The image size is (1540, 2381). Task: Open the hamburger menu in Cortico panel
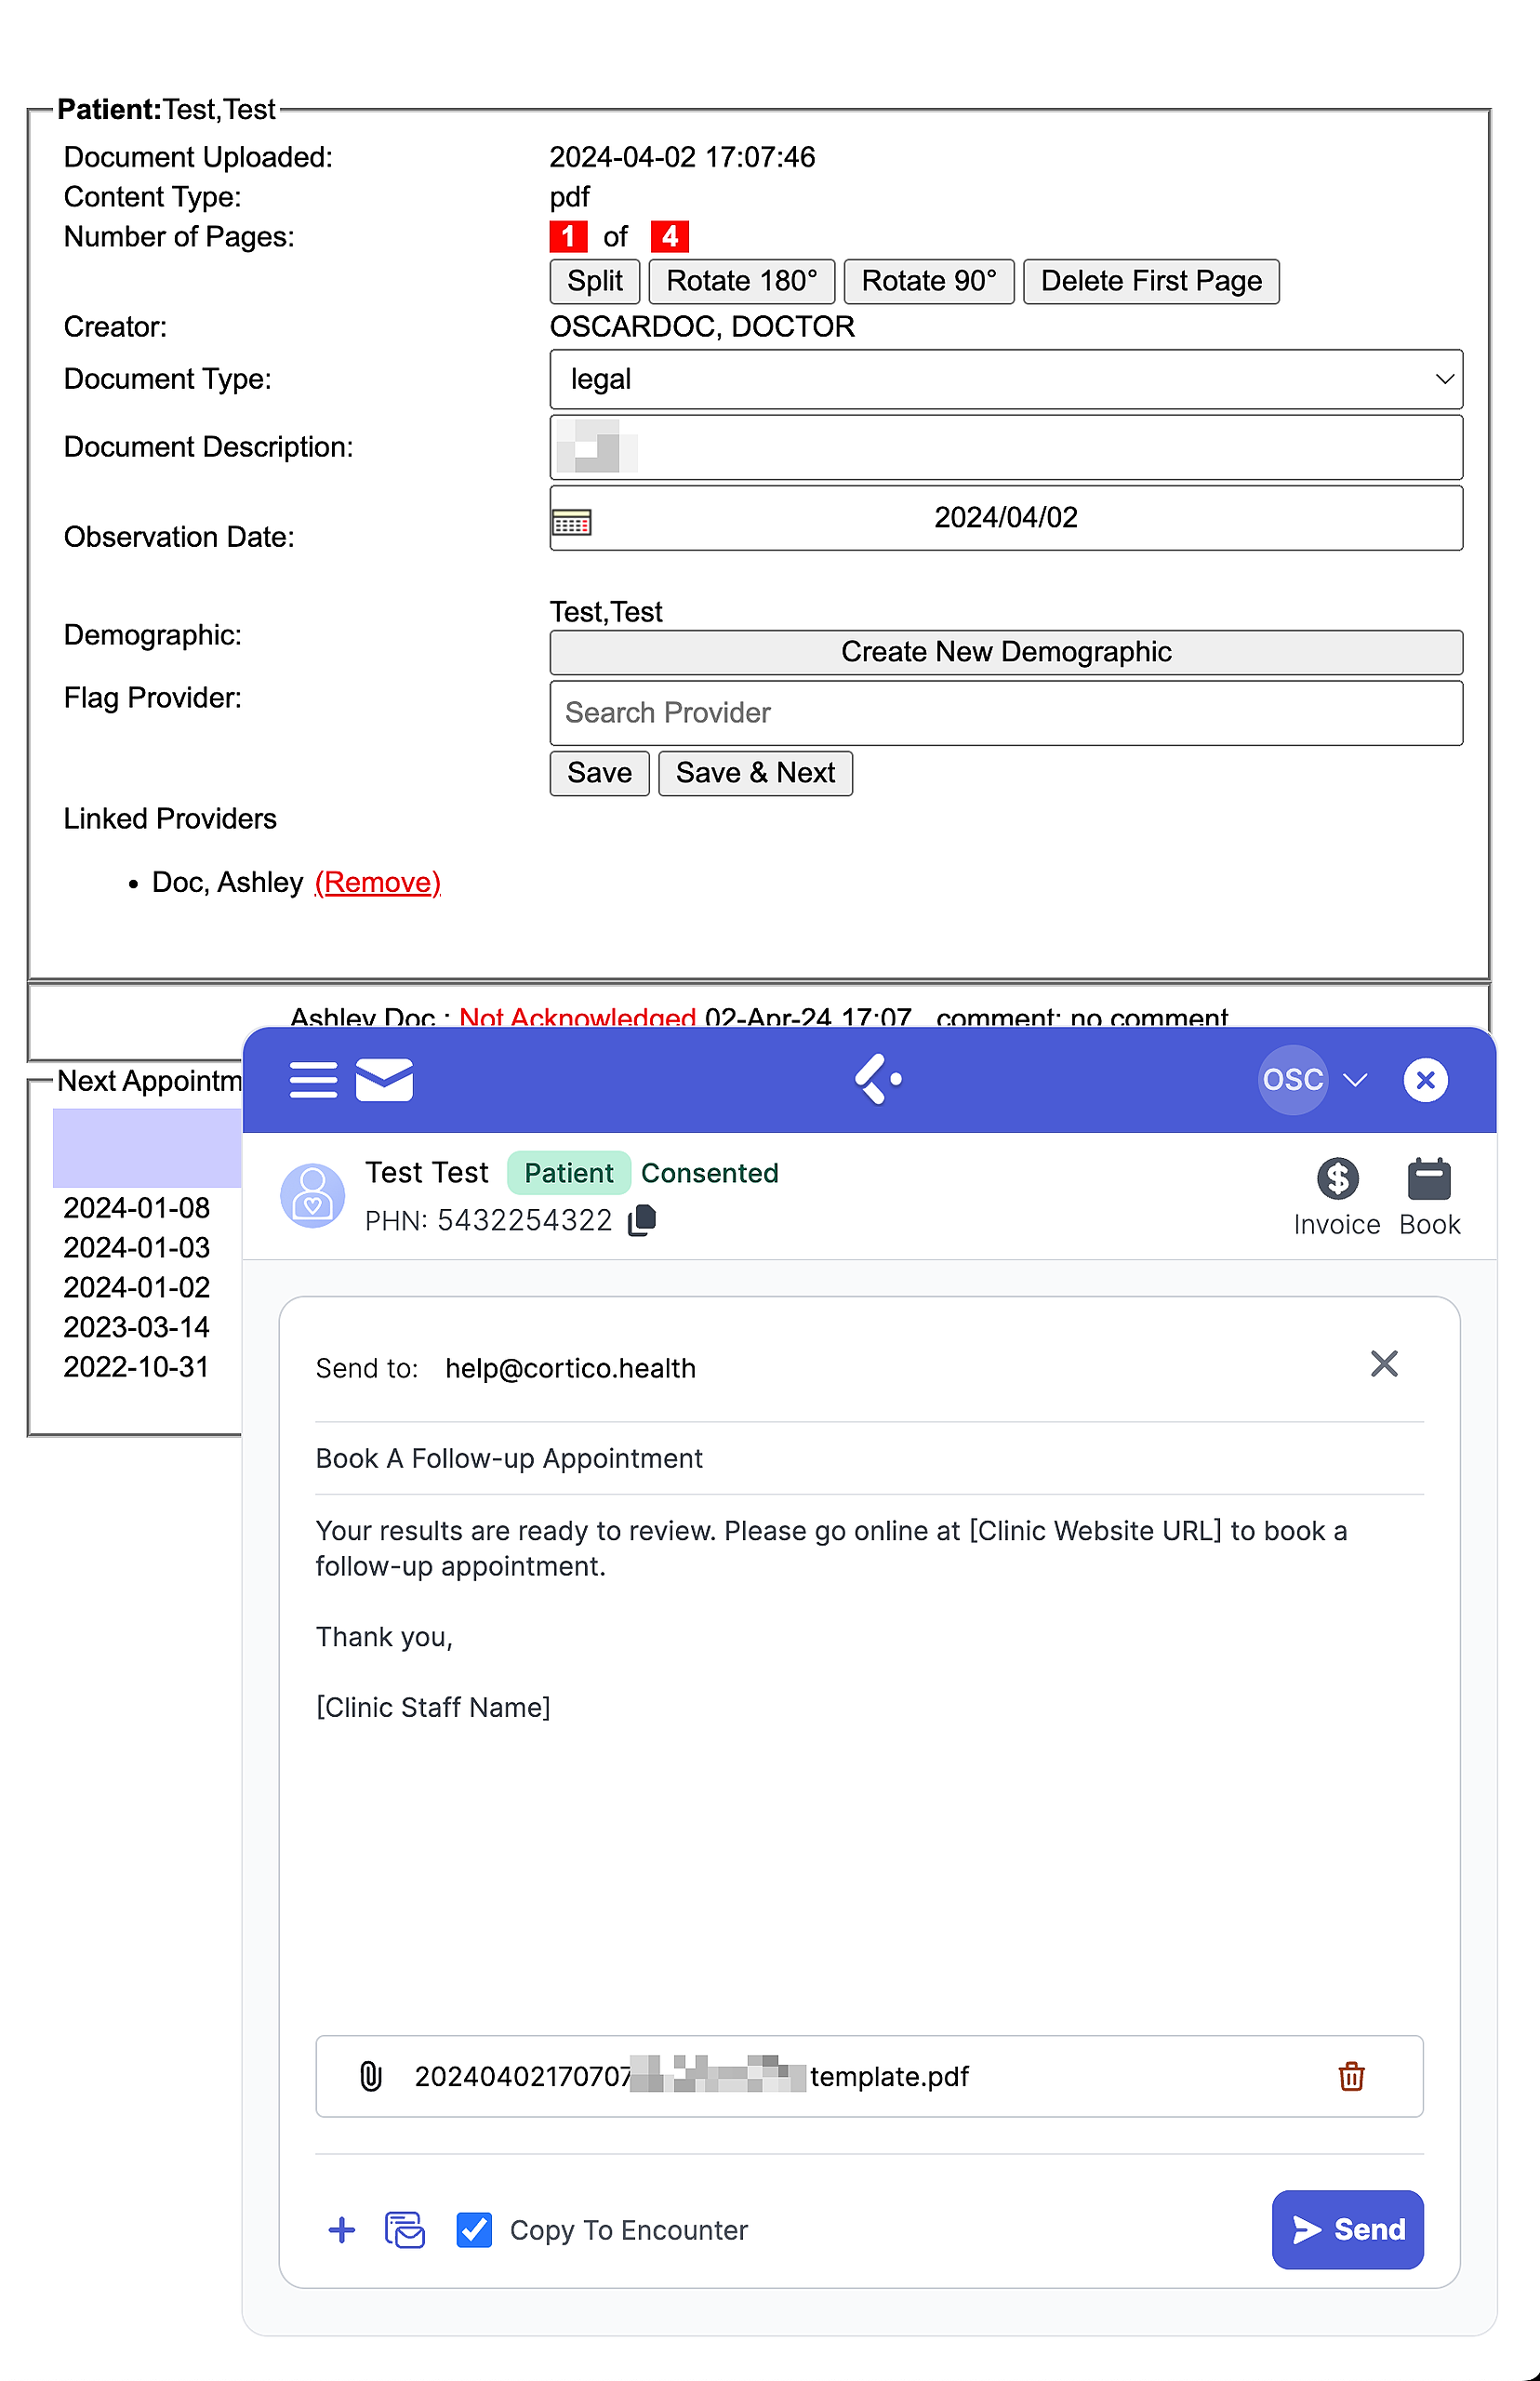[x=313, y=1080]
